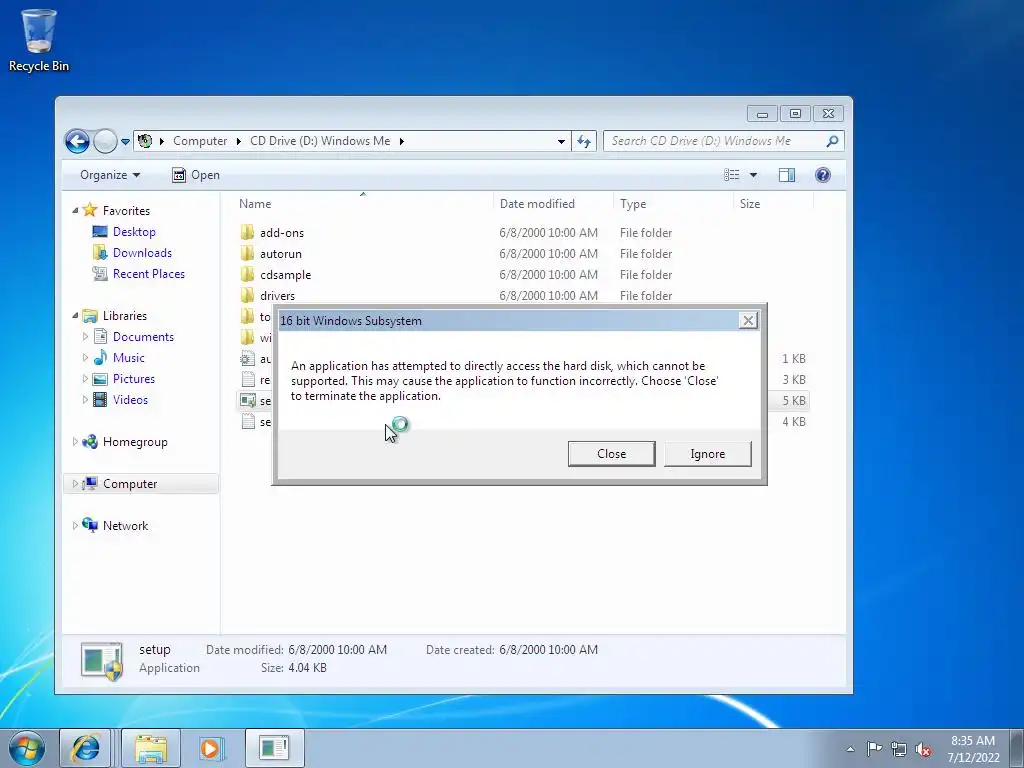Viewport: 1024px width, 768px height.
Task: Change view using the view icon
Action: tap(731, 175)
